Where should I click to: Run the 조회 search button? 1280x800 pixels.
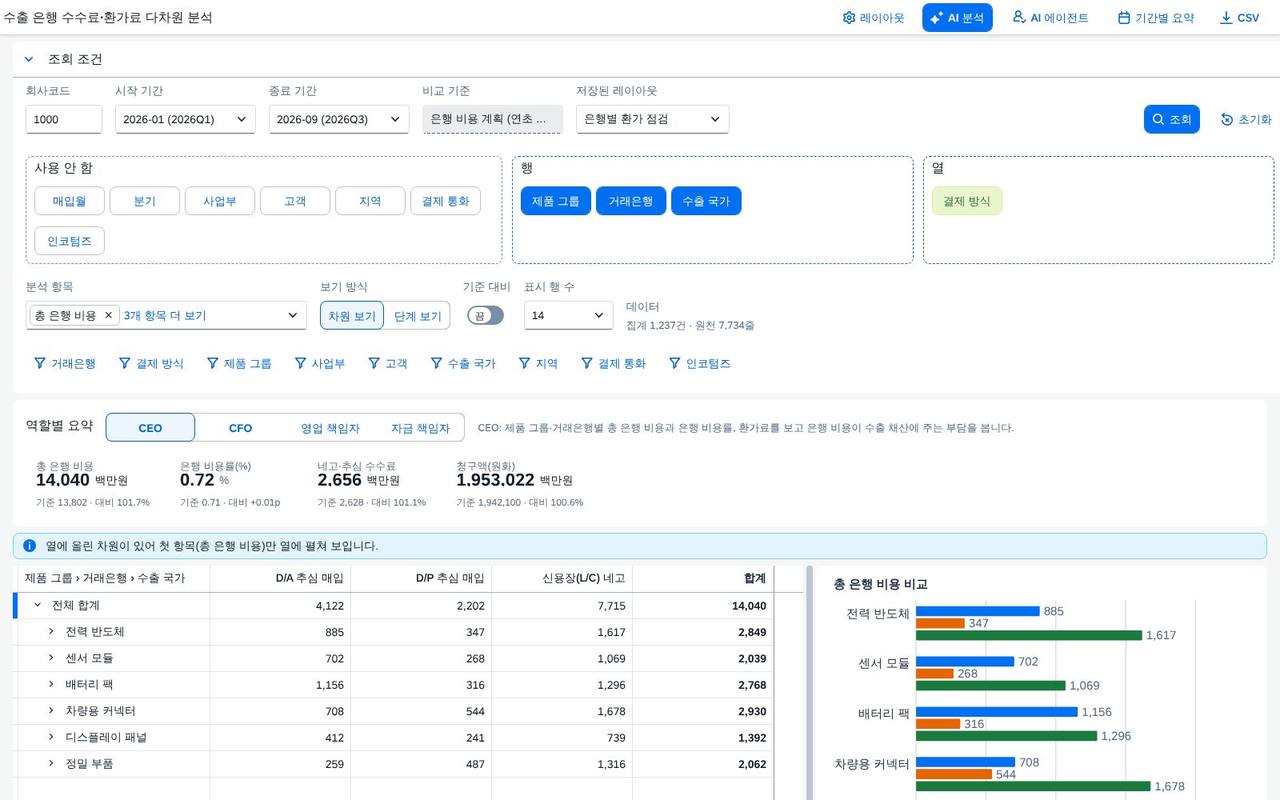(x=1171, y=119)
